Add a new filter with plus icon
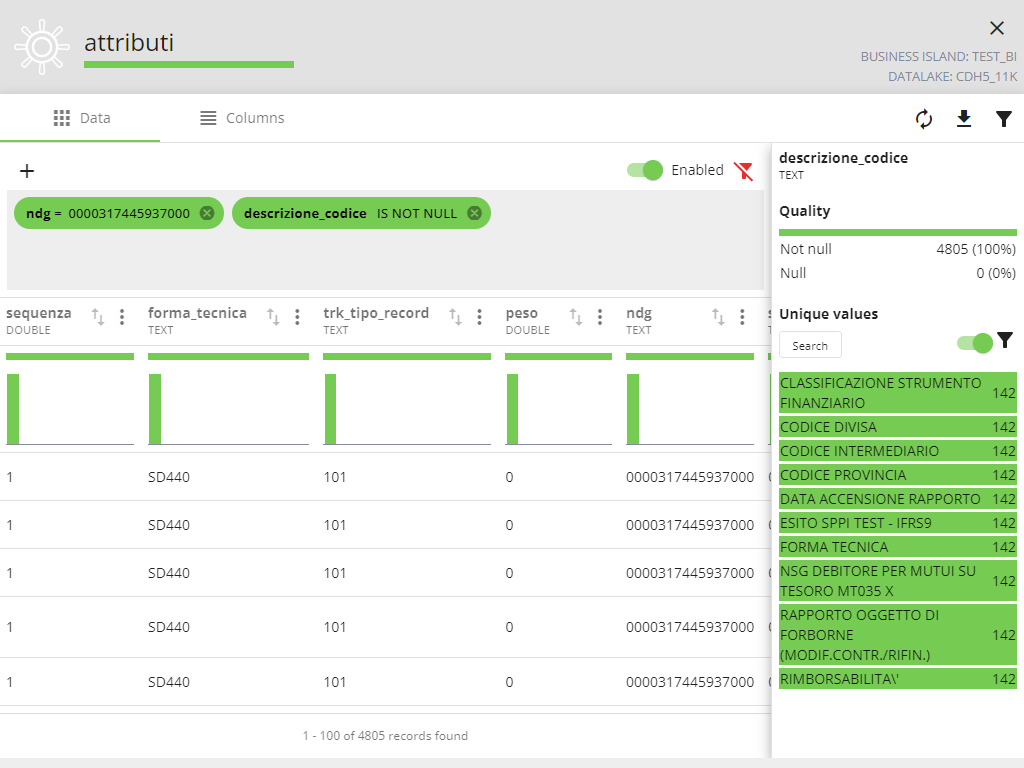The height and width of the screenshot is (768, 1024). (27, 171)
